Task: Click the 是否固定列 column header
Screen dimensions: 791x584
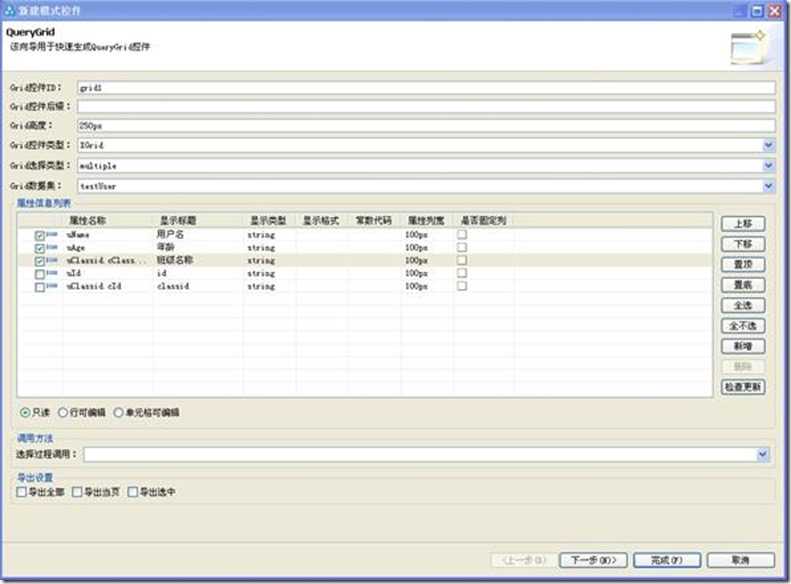Action: [484, 220]
